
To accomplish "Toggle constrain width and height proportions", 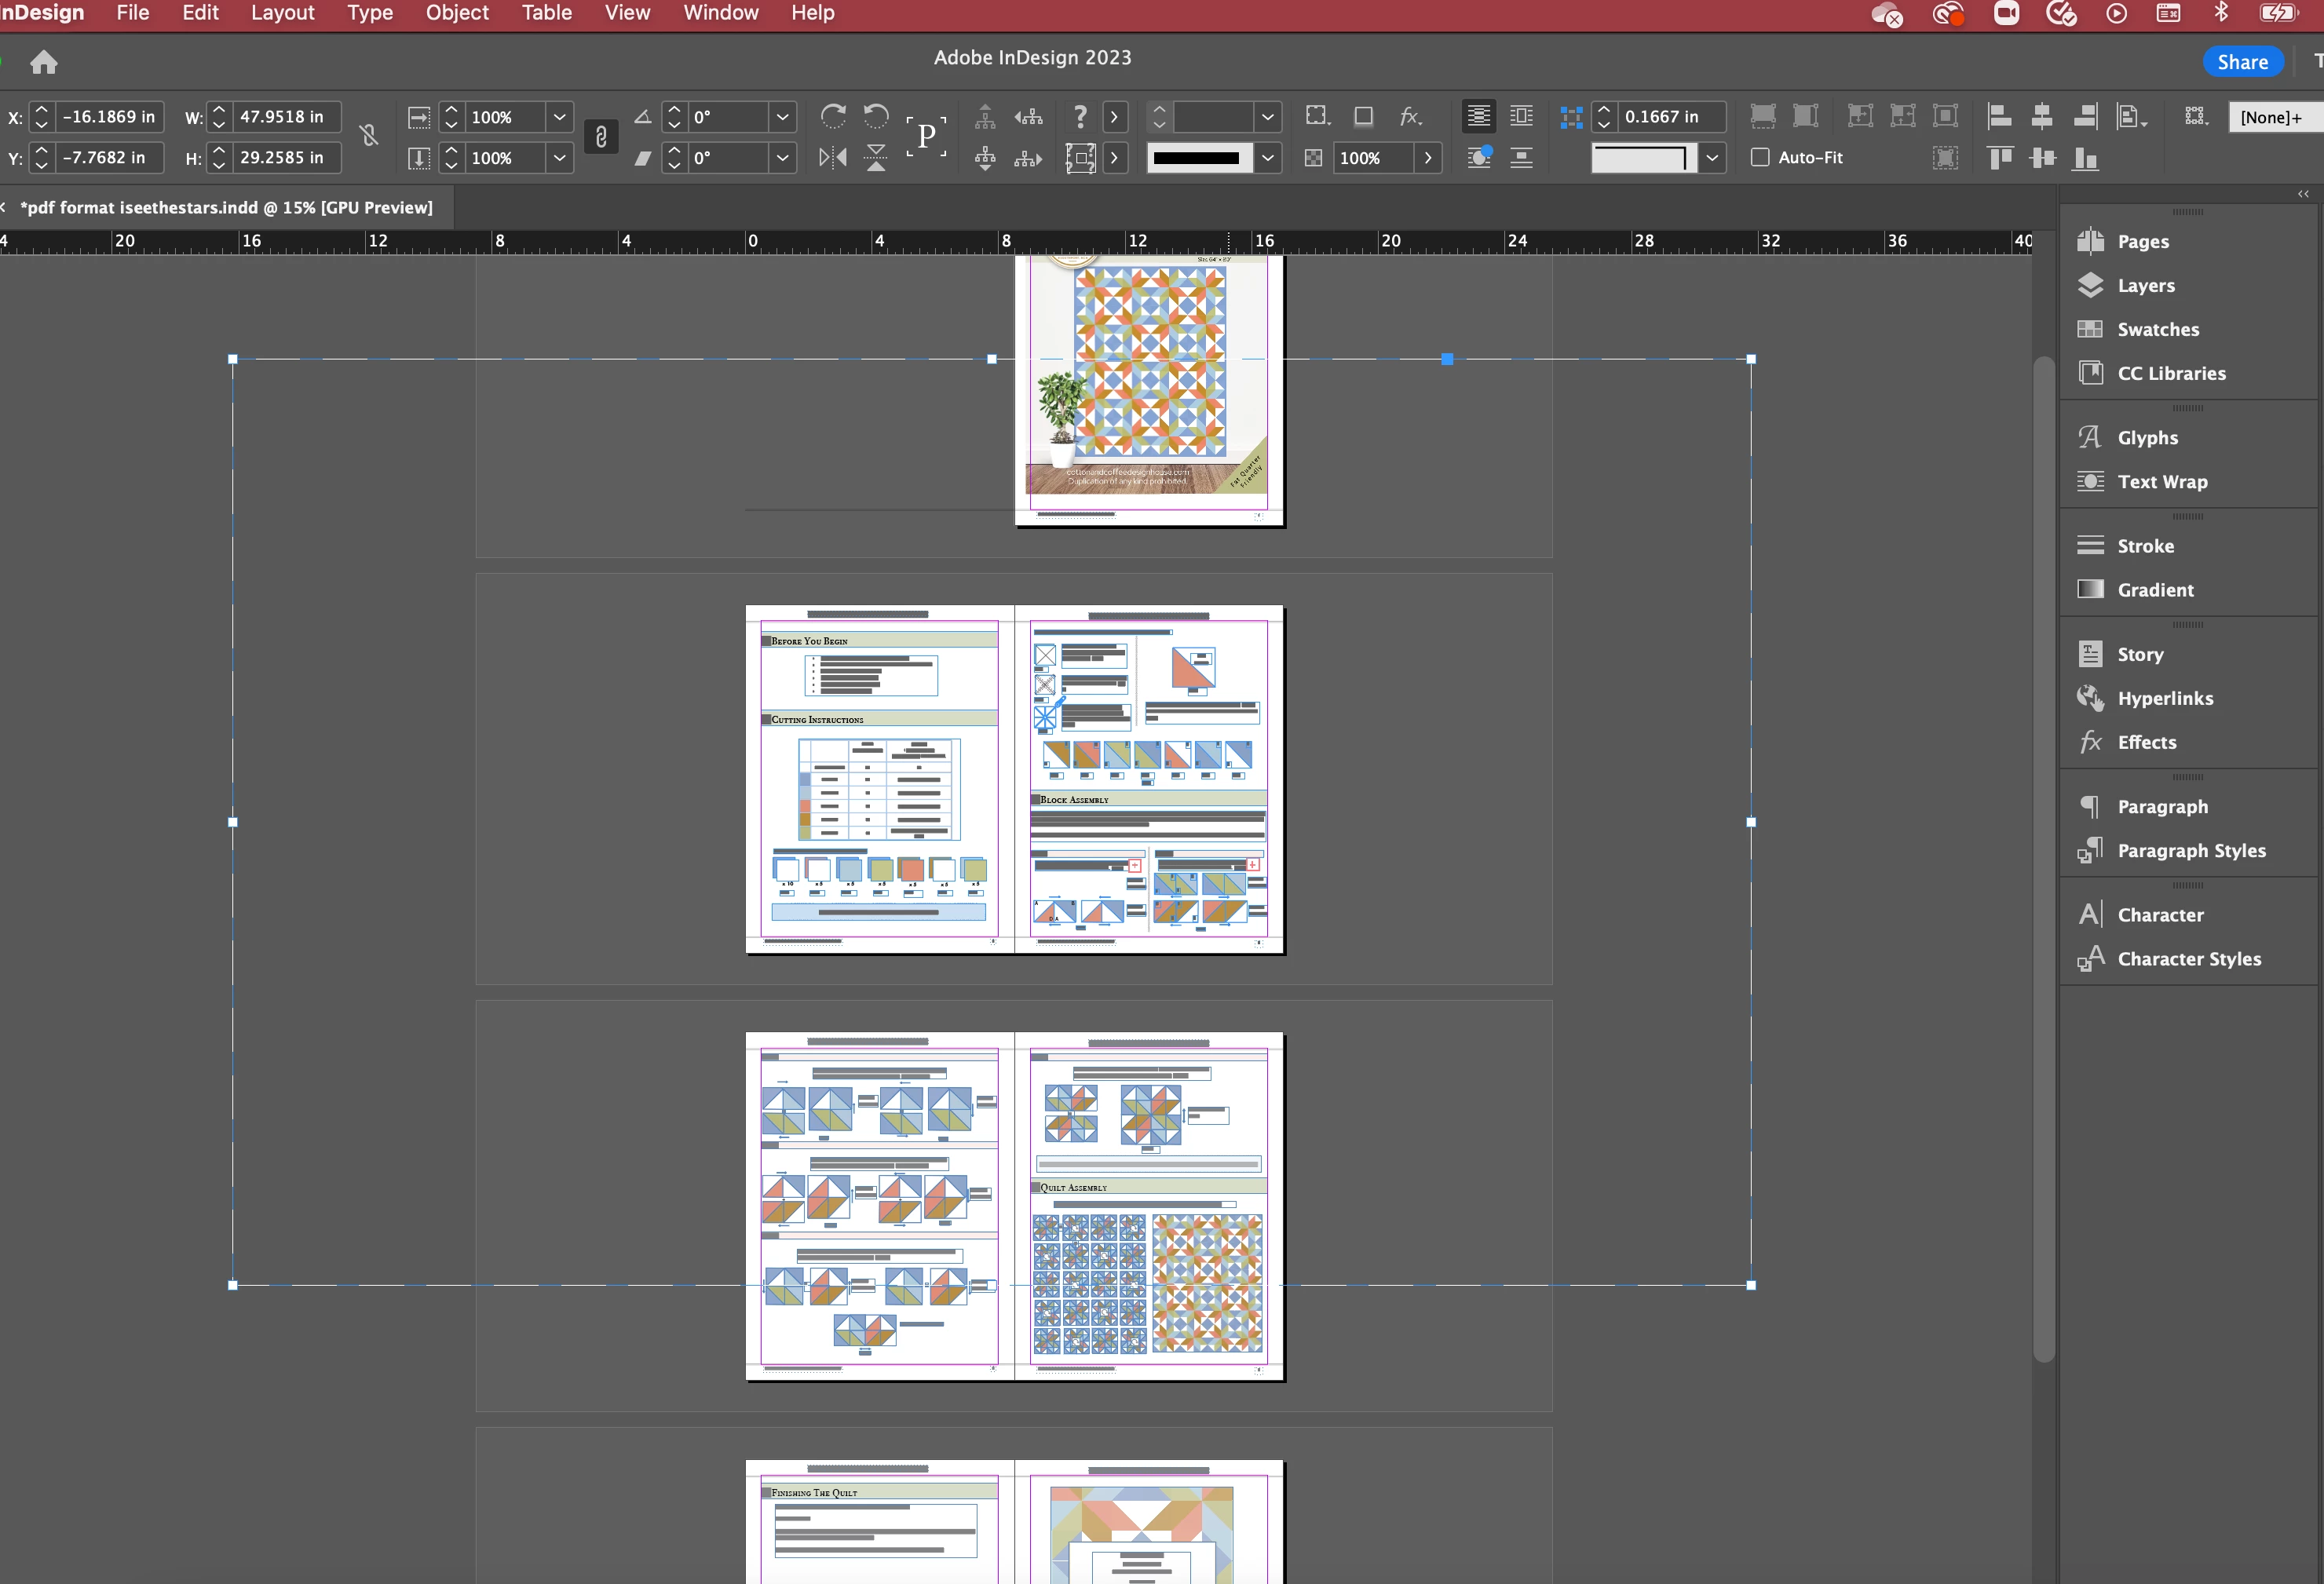I will (x=369, y=136).
